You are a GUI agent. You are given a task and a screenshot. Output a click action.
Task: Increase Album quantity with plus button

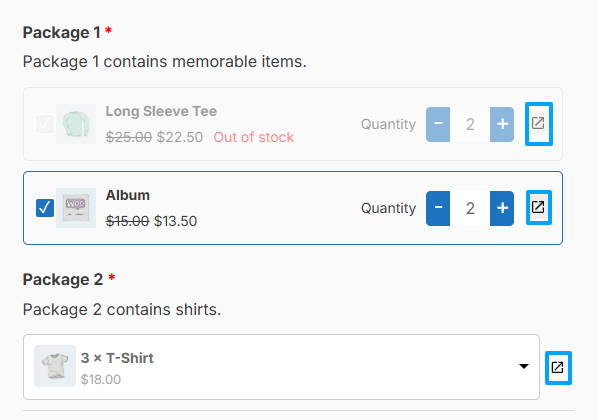[x=502, y=208]
